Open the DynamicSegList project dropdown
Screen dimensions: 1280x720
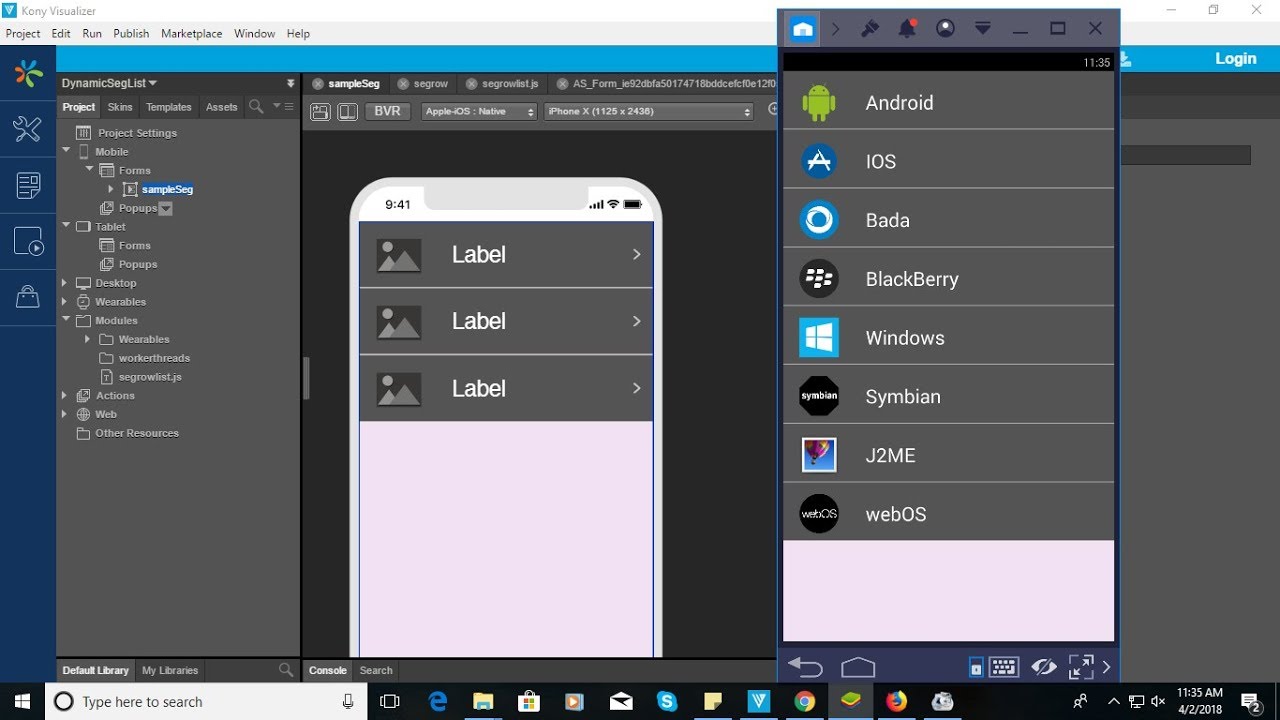[109, 83]
